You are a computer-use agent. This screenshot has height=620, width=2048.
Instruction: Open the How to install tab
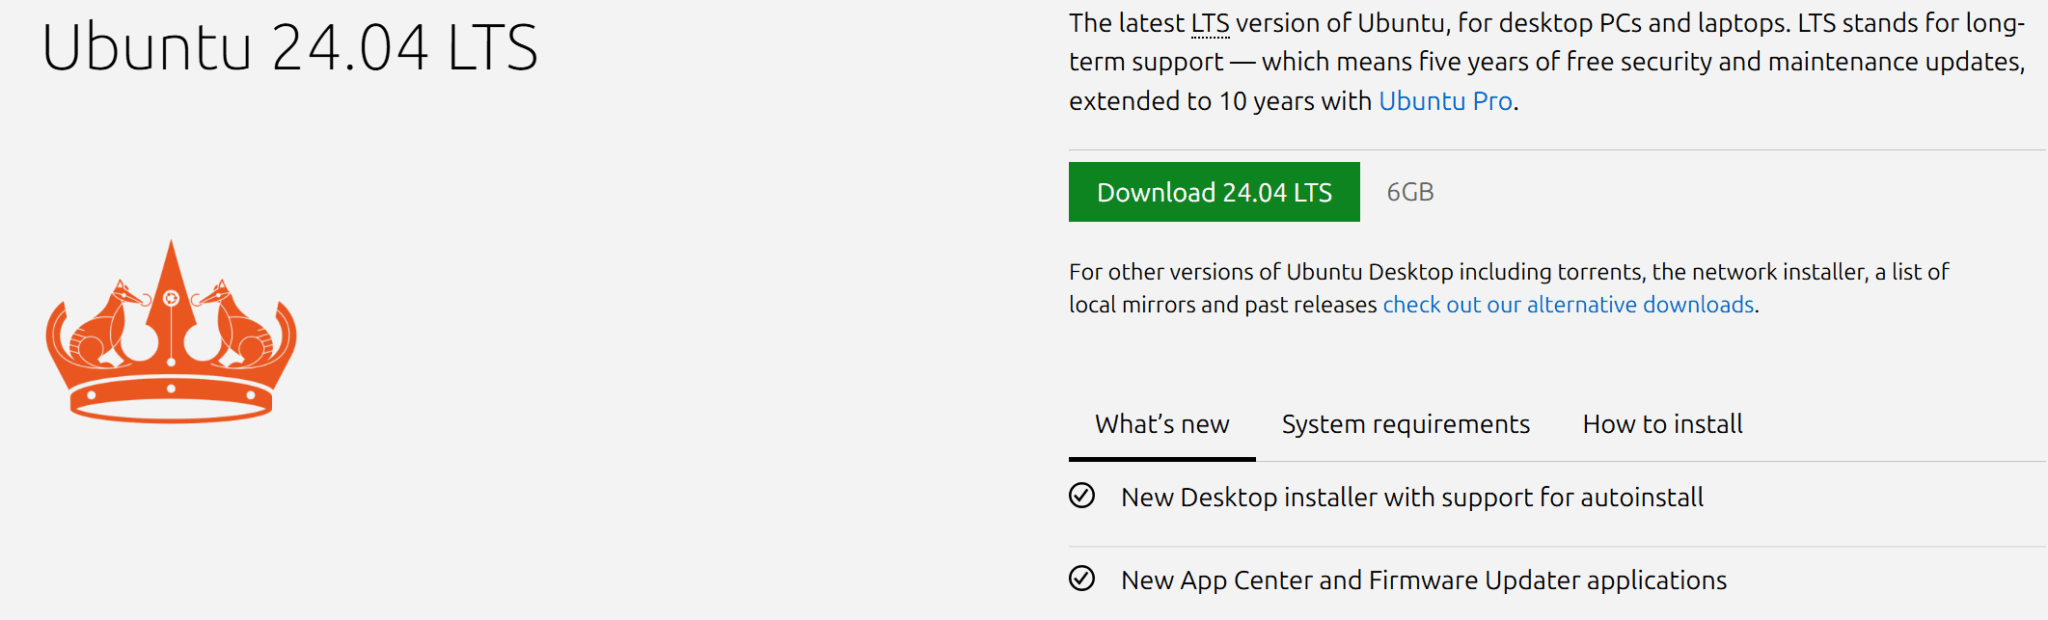pos(1662,424)
